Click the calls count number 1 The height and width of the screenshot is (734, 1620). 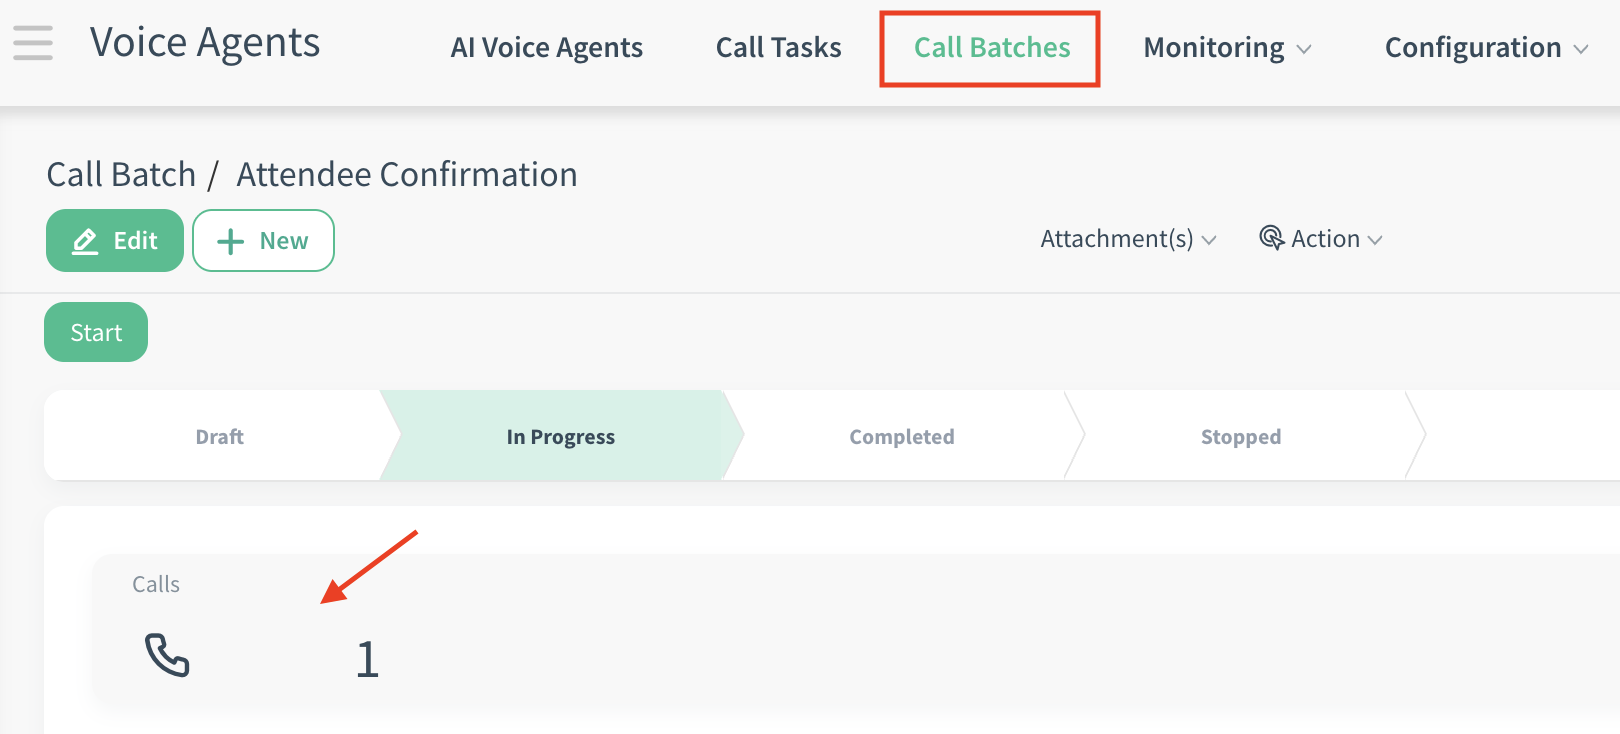coord(367,660)
